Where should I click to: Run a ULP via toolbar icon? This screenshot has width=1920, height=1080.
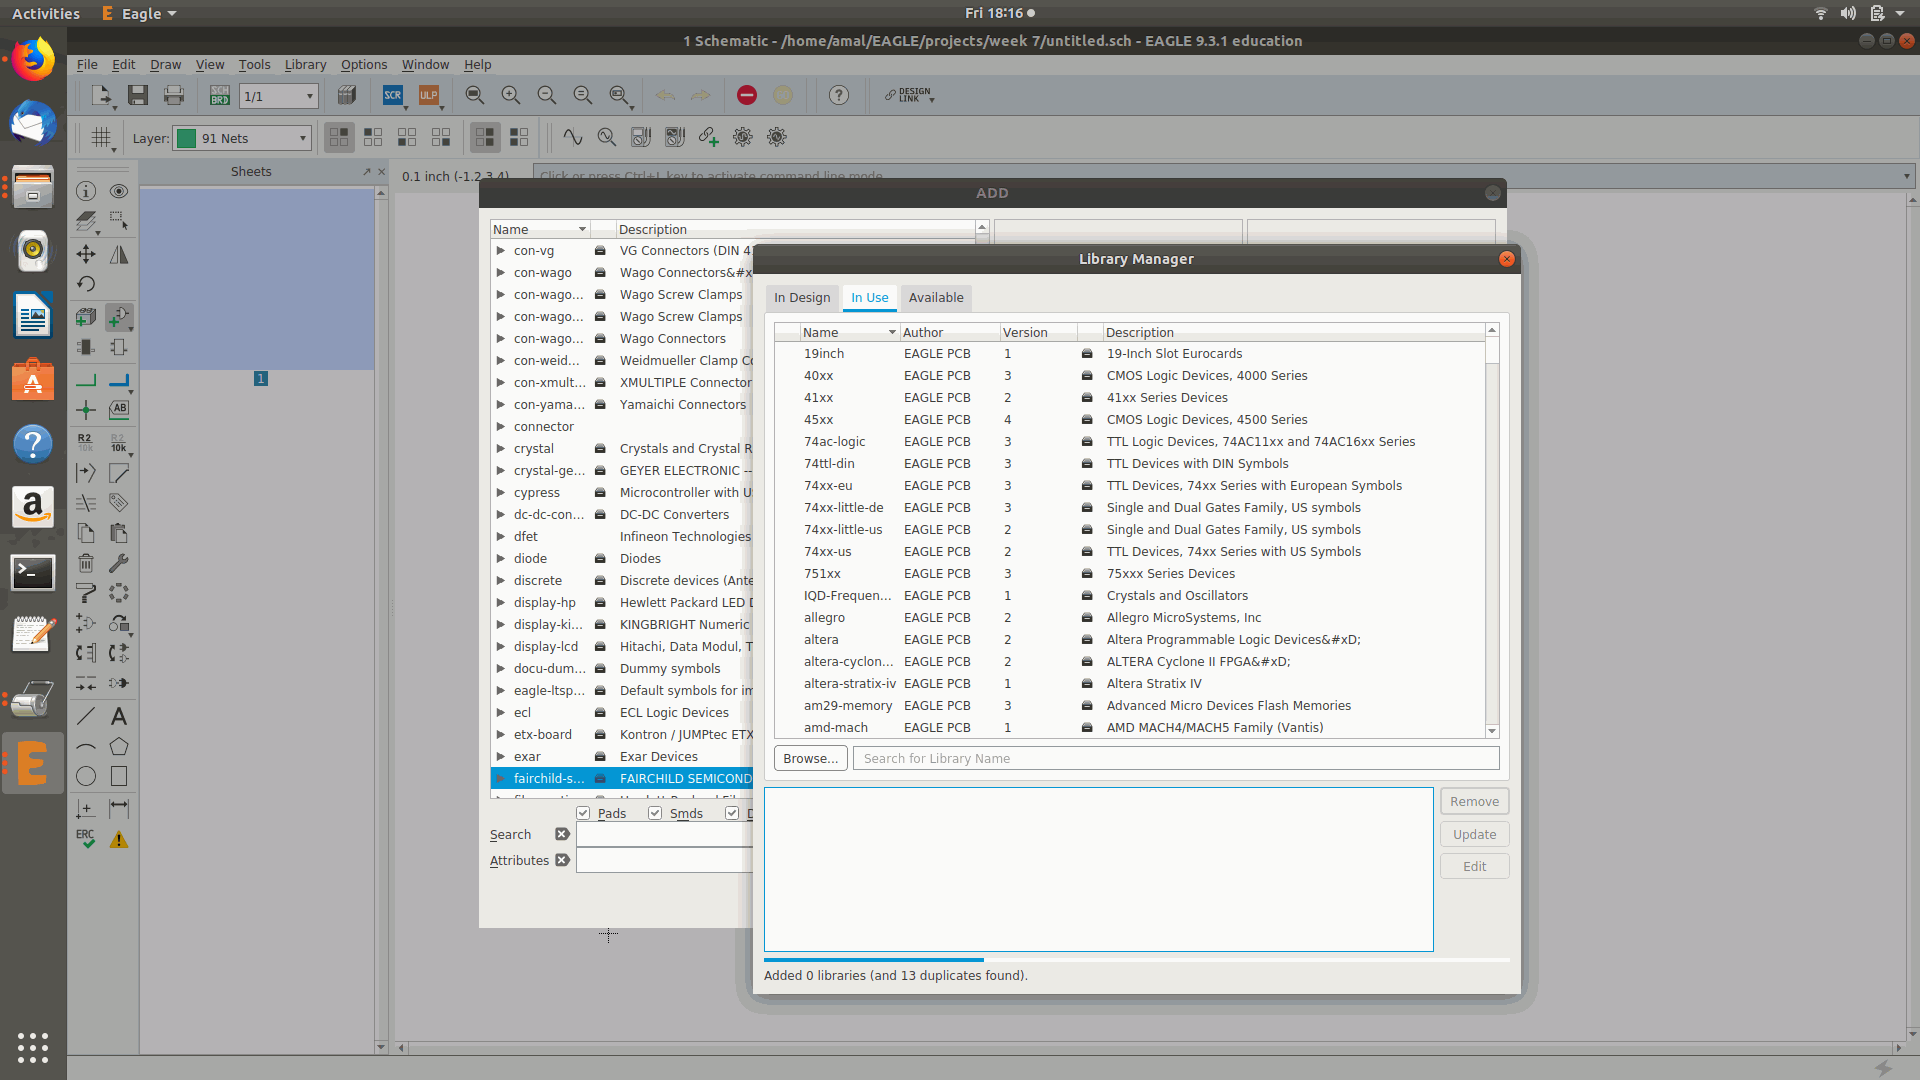click(429, 95)
